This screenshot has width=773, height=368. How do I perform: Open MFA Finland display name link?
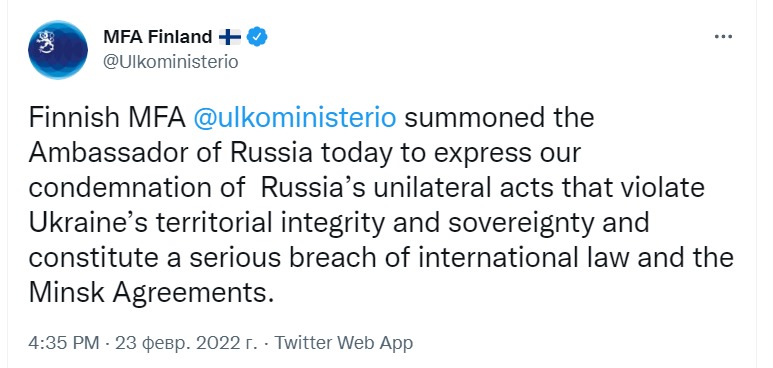157,37
